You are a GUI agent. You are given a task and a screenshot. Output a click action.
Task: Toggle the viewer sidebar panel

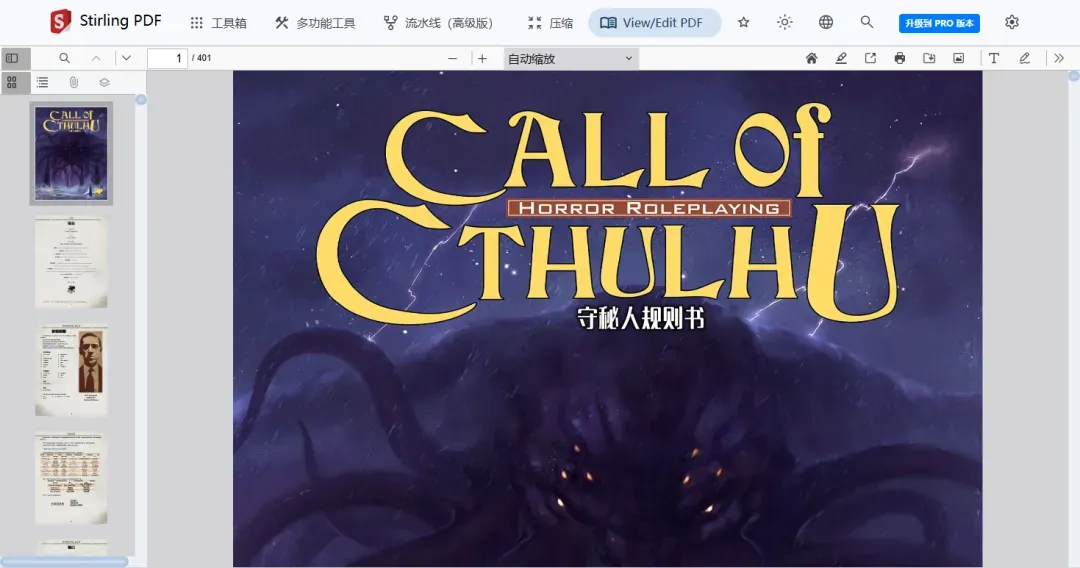12,59
